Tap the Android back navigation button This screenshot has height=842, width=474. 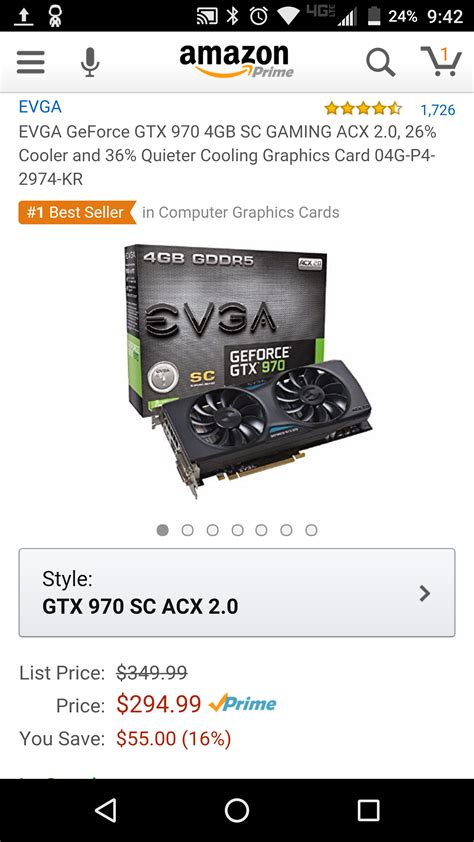(105, 810)
